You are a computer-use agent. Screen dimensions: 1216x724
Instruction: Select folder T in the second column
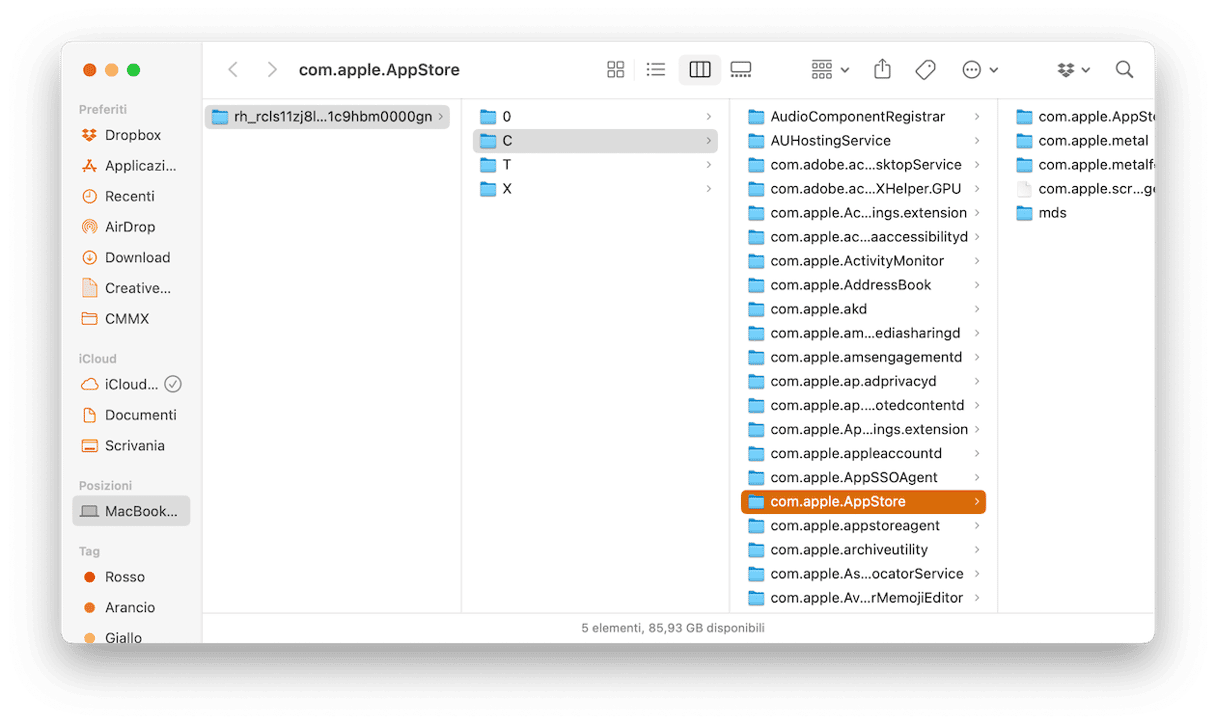(x=595, y=164)
